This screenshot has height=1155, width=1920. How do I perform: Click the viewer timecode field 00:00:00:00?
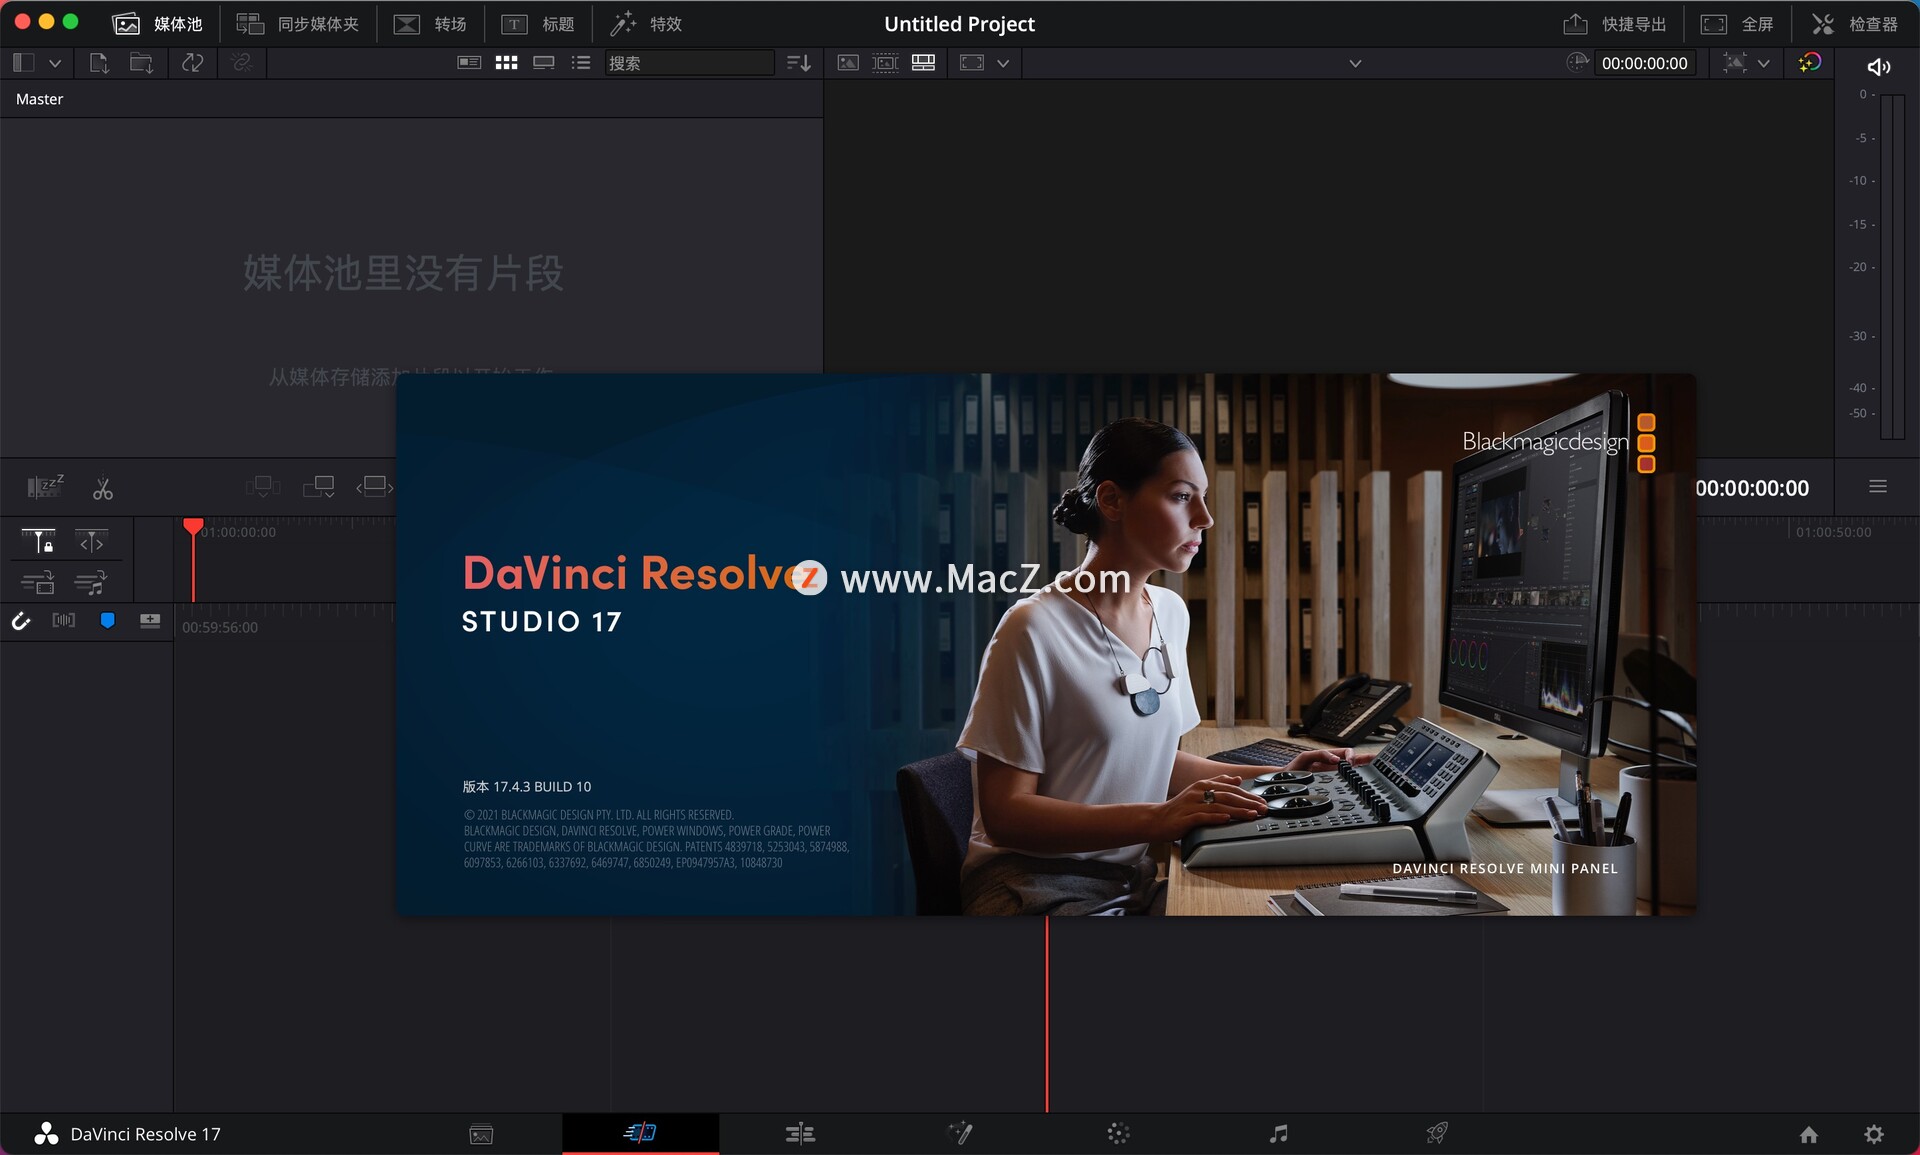1645,63
